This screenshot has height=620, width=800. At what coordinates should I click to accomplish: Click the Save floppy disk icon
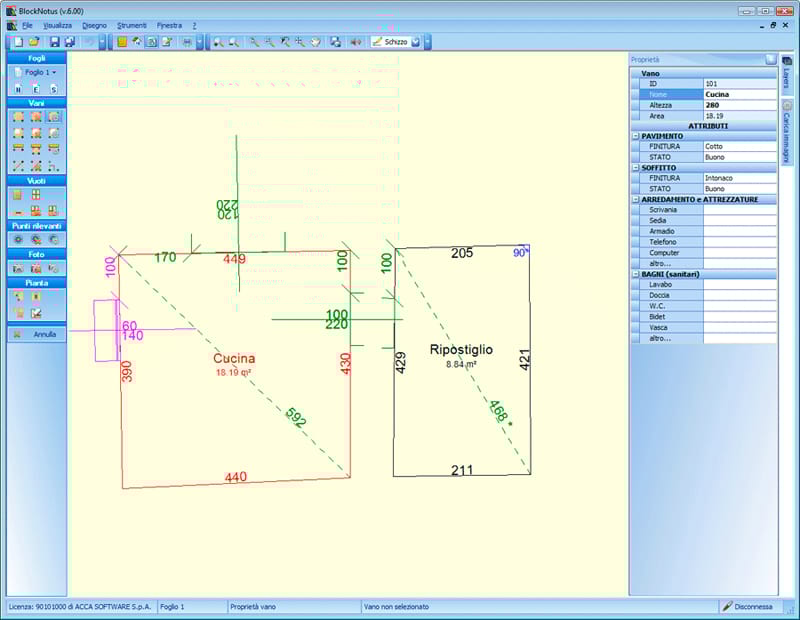[x=55, y=42]
